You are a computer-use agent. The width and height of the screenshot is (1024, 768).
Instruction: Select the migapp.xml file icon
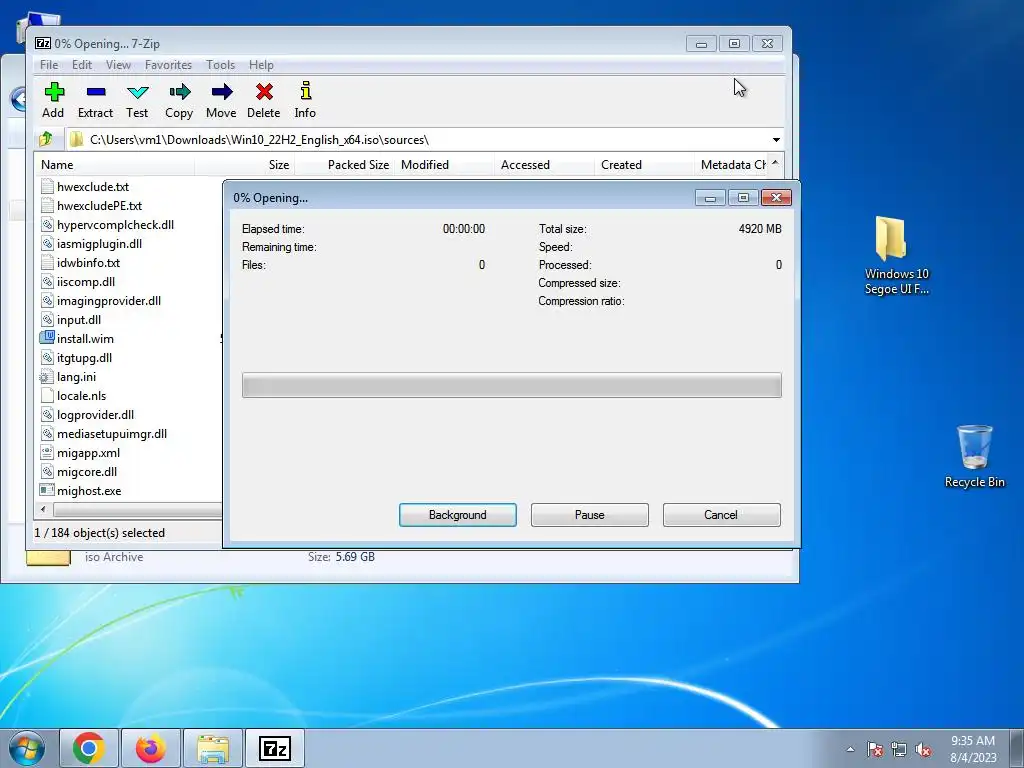coord(46,453)
